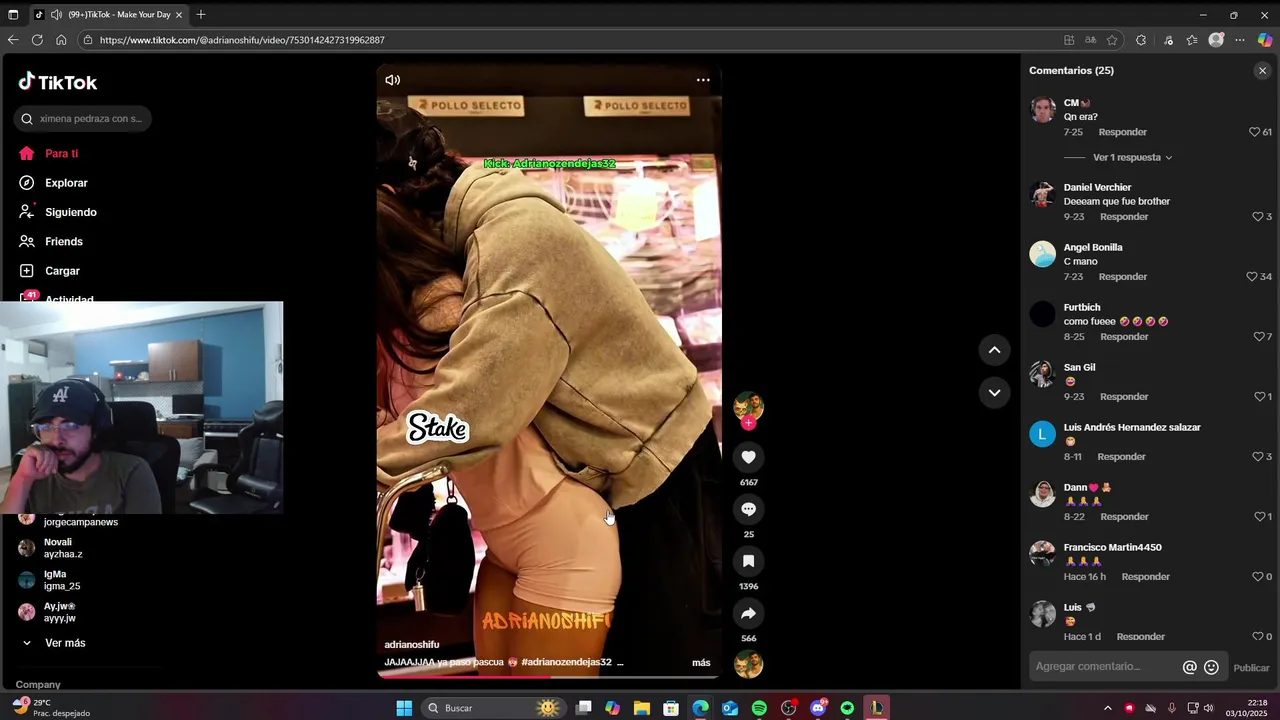Expand 'Ver más' in following accounts list
The image size is (1280, 720).
(x=65, y=643)
